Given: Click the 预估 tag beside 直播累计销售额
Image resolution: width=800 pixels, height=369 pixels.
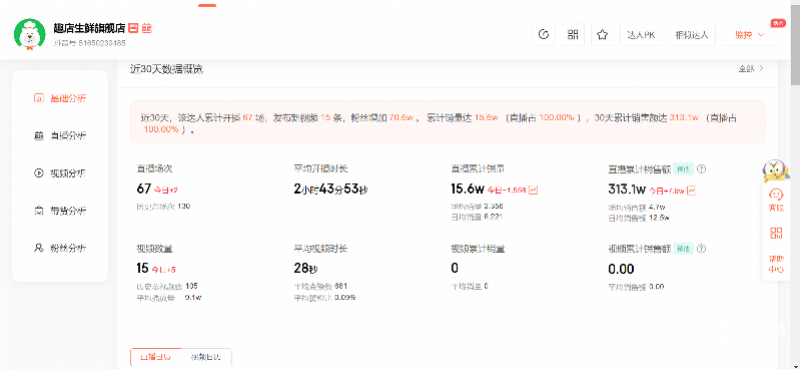Looking at the screenshot, I should [683, 169].
